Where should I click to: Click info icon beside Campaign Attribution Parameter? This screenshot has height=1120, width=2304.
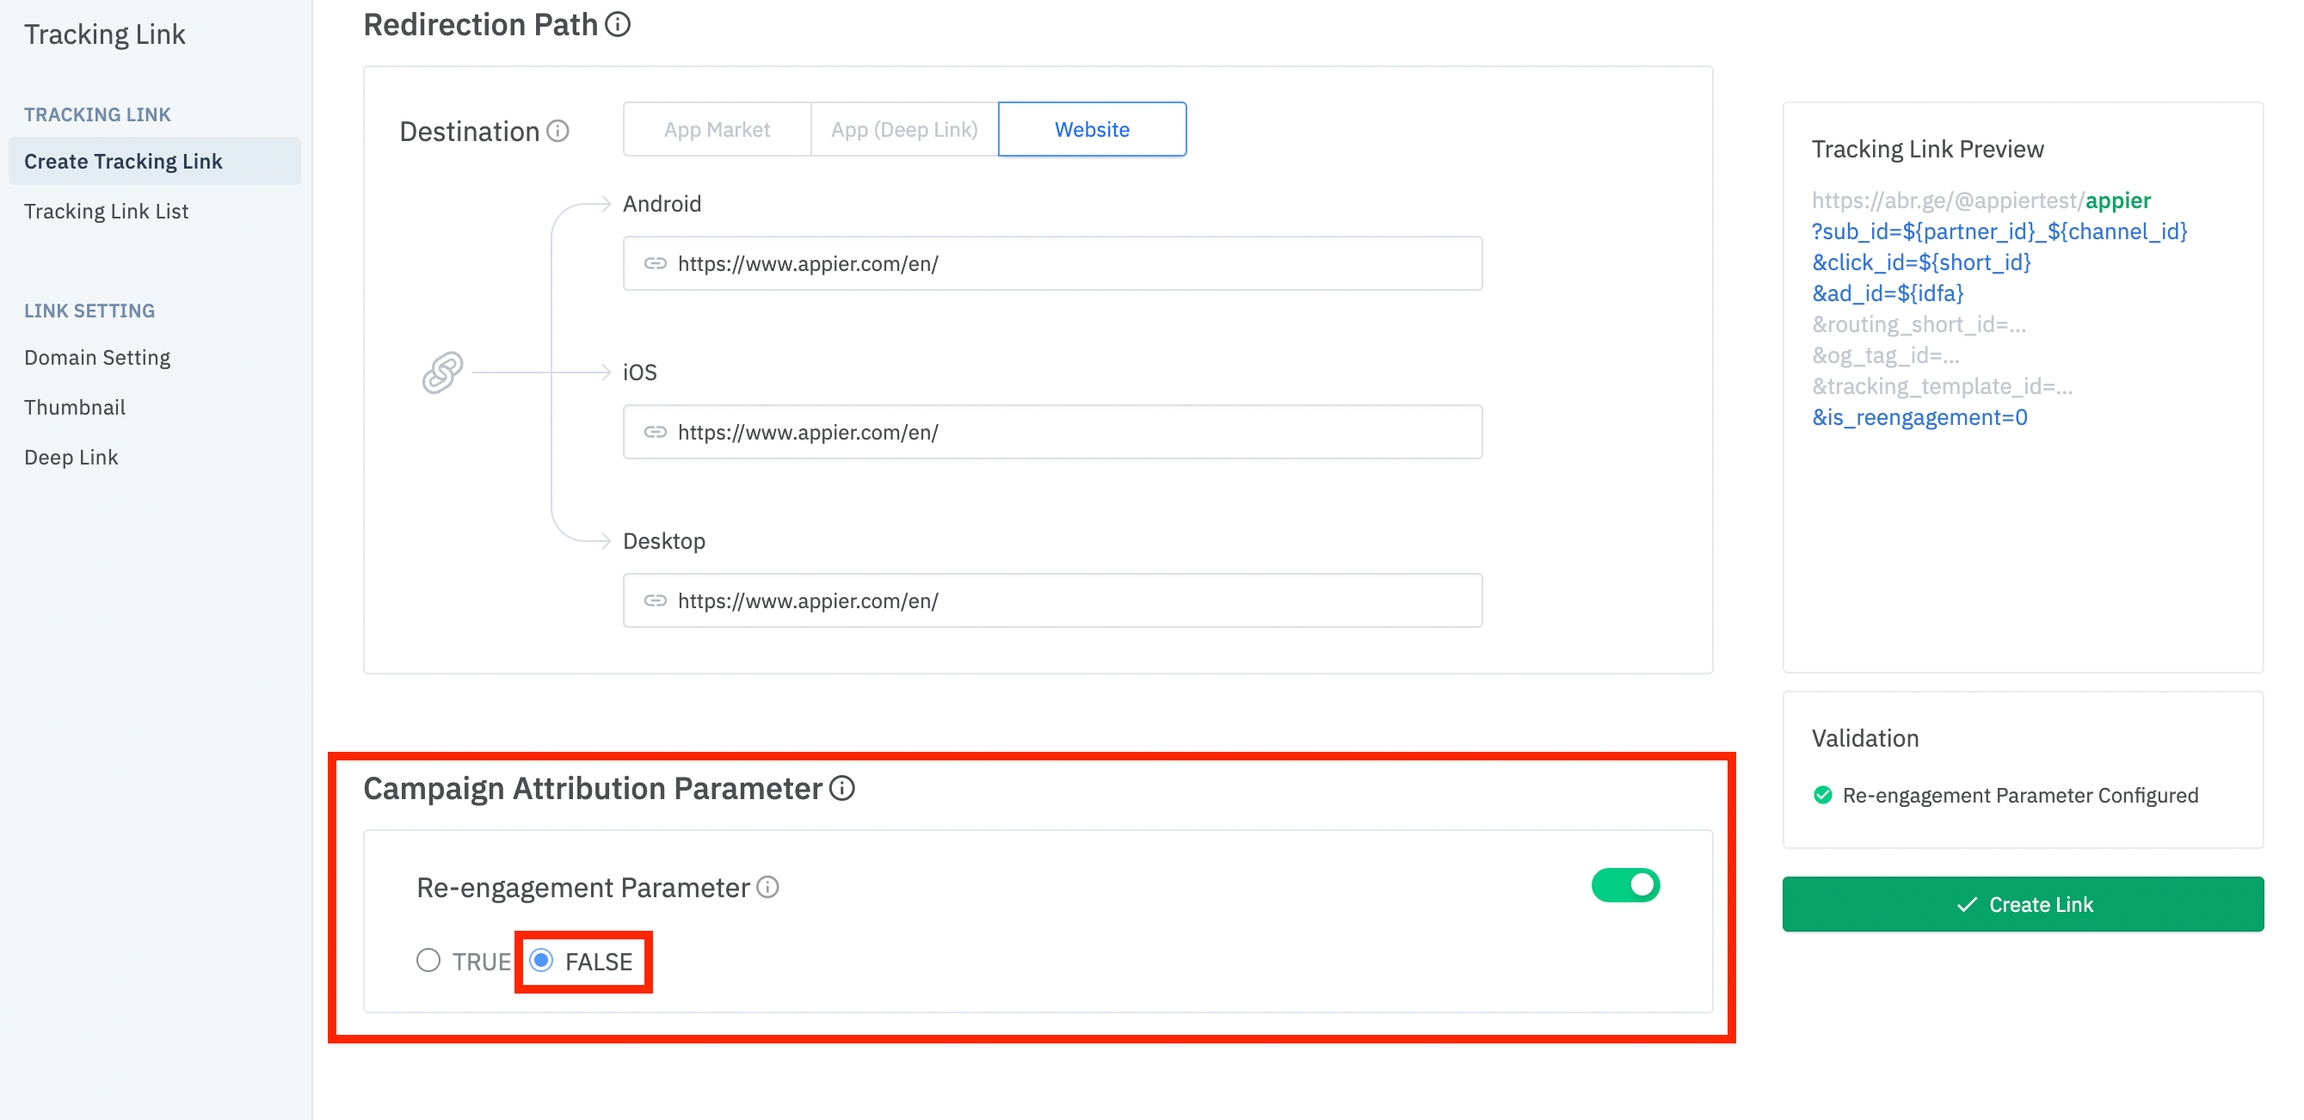(x=842, y=788)
